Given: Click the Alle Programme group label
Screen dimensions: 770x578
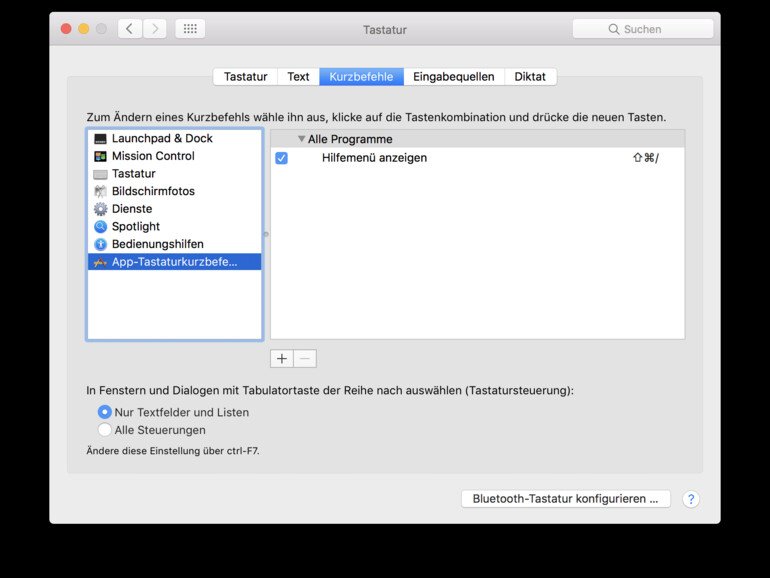Looking at the screenshot, I should tap(350, 139).
